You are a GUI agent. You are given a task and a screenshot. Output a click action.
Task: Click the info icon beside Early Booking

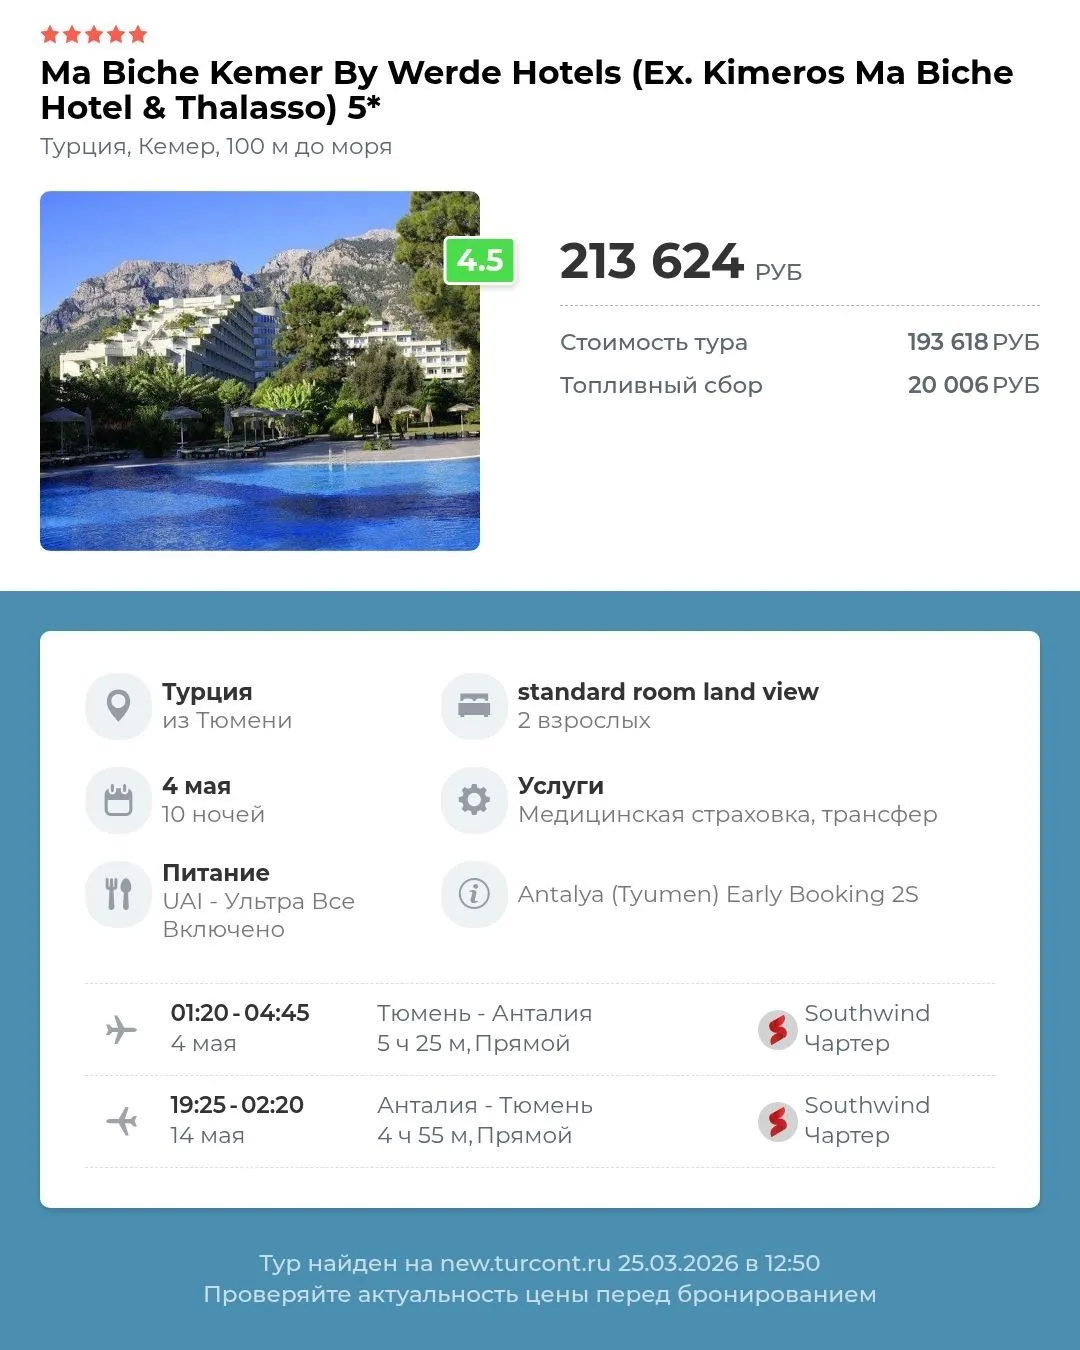pos(474,894)
